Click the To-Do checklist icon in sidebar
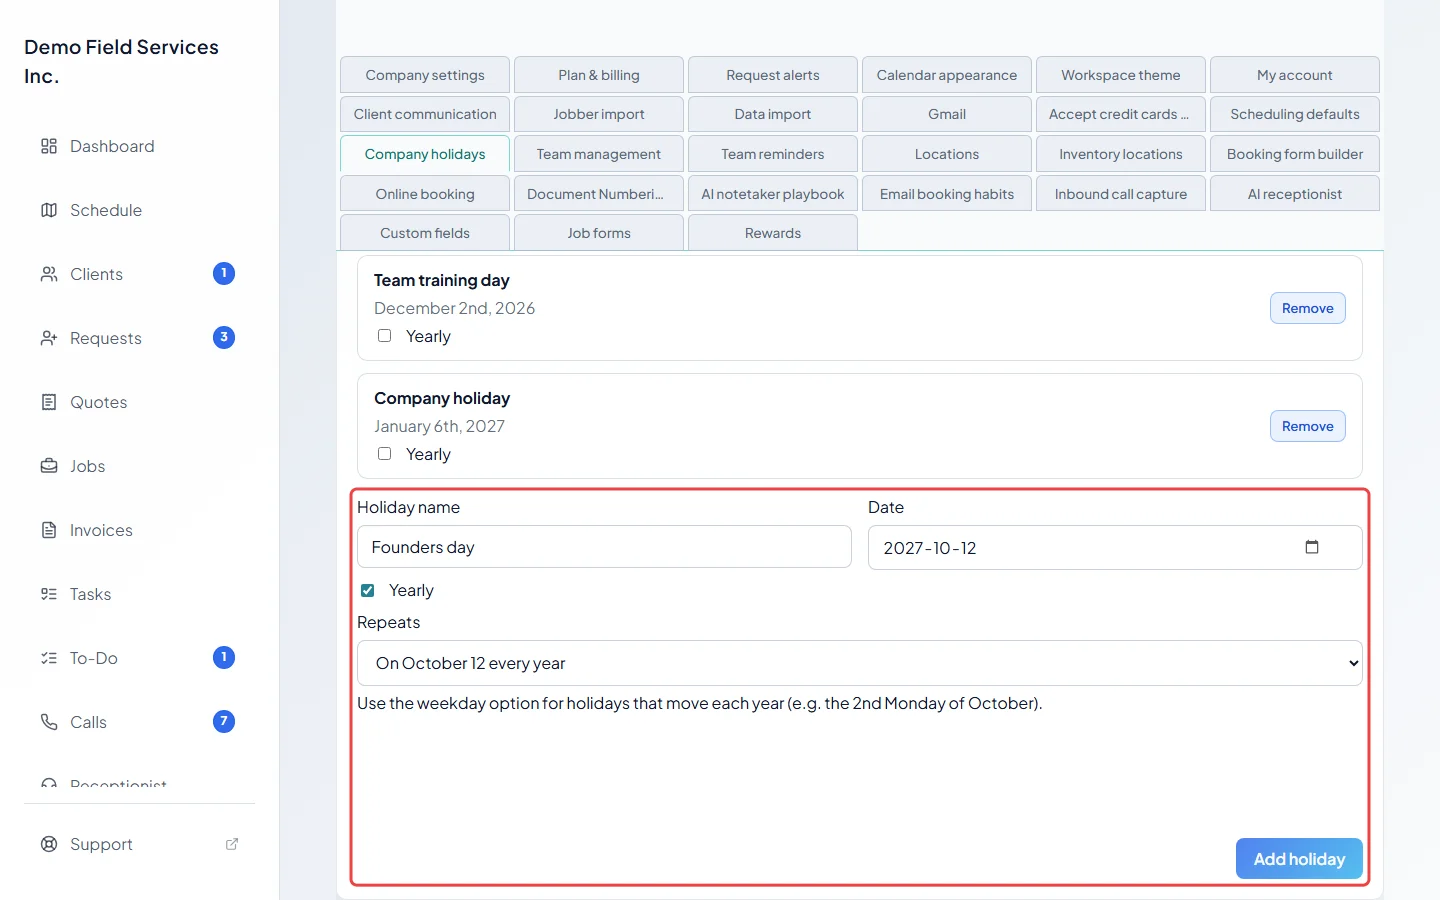Screen dimensions: 1440x900 49,658
